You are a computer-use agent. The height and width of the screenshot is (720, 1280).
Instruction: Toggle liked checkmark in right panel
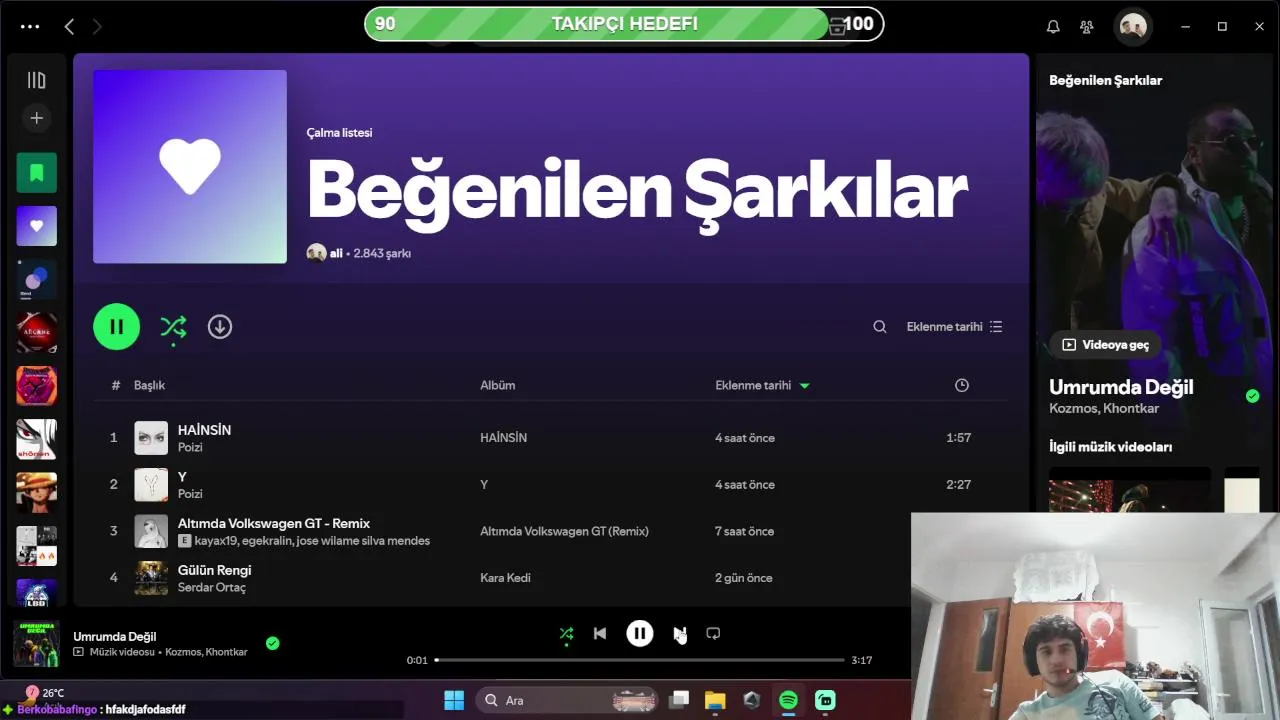[1253, 396]
